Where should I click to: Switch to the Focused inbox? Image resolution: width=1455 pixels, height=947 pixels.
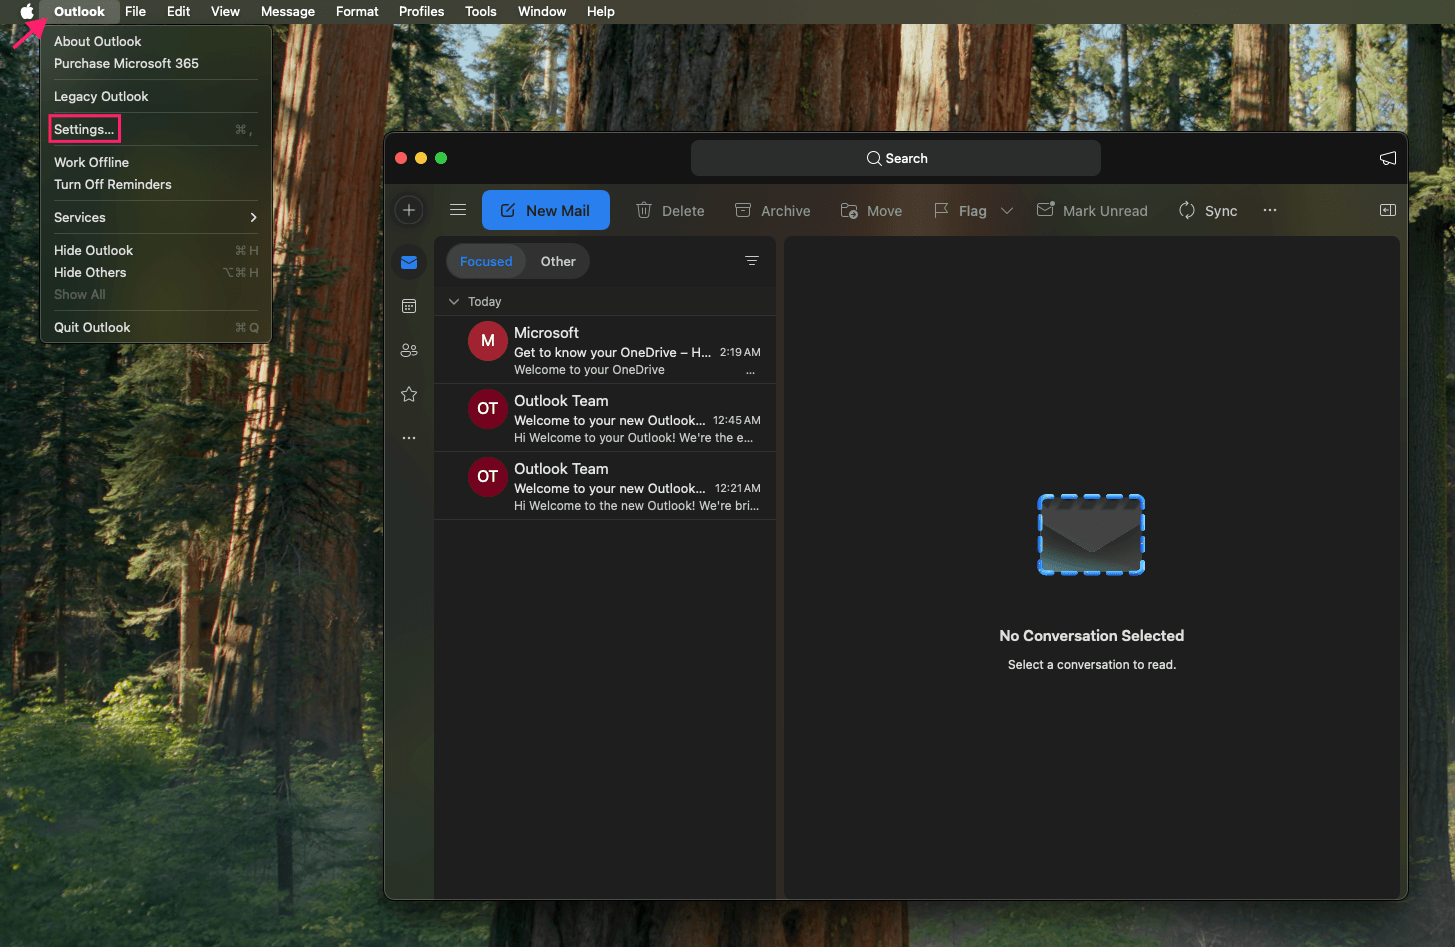[486, 261]
